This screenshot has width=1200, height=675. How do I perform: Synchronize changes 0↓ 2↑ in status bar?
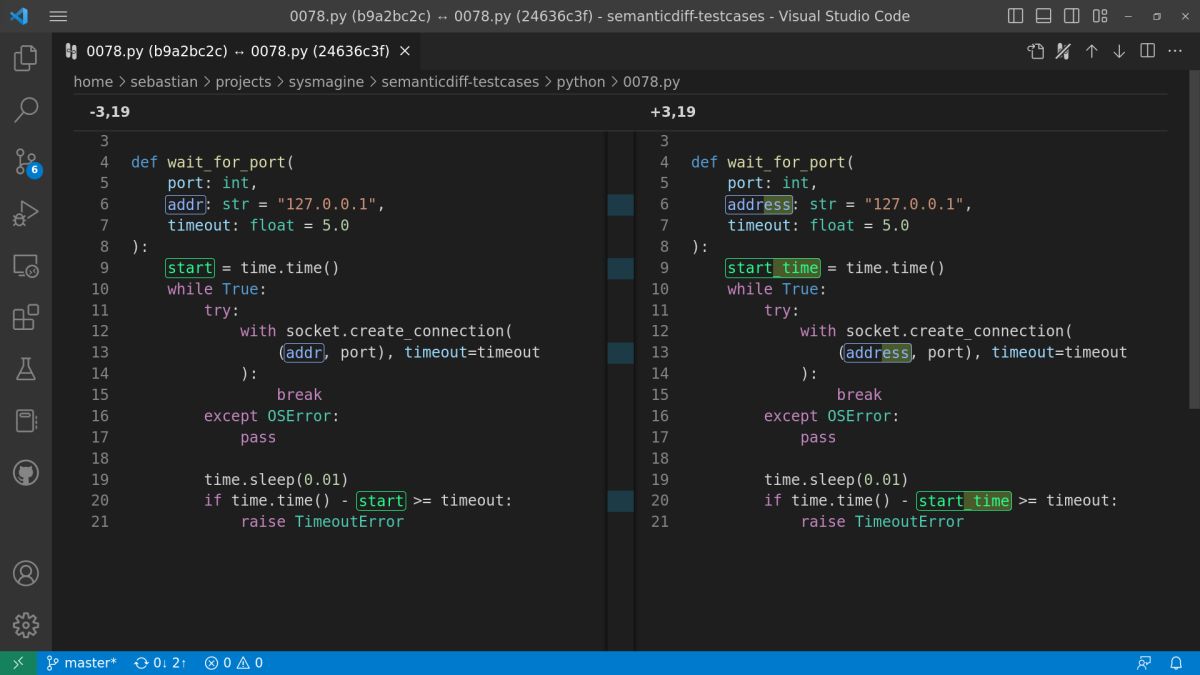(160, 663)
